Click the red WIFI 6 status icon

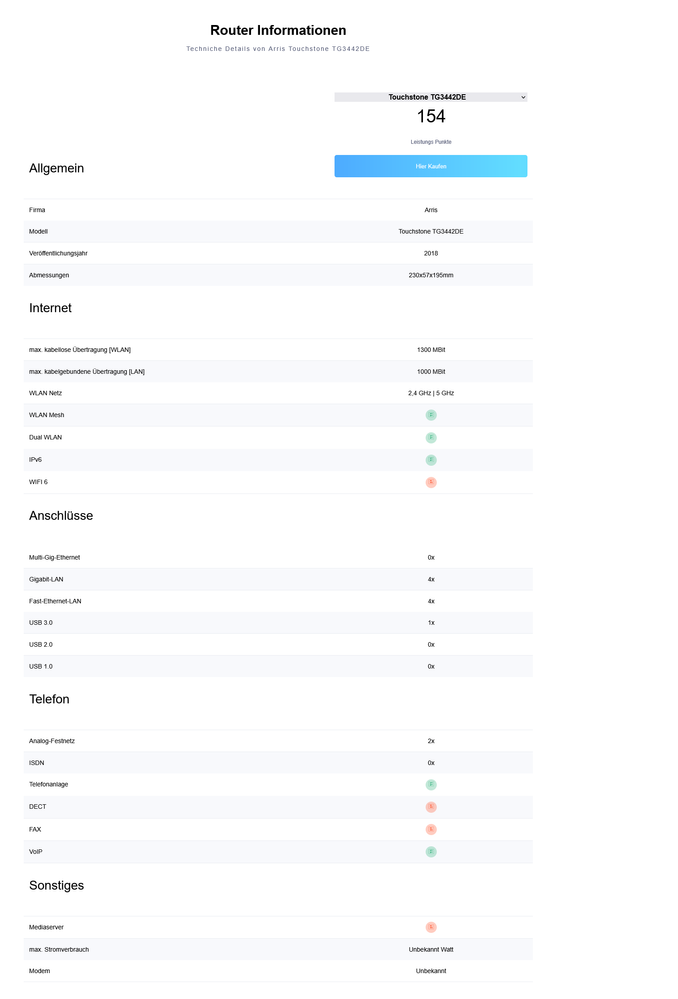tap(431, 481)
